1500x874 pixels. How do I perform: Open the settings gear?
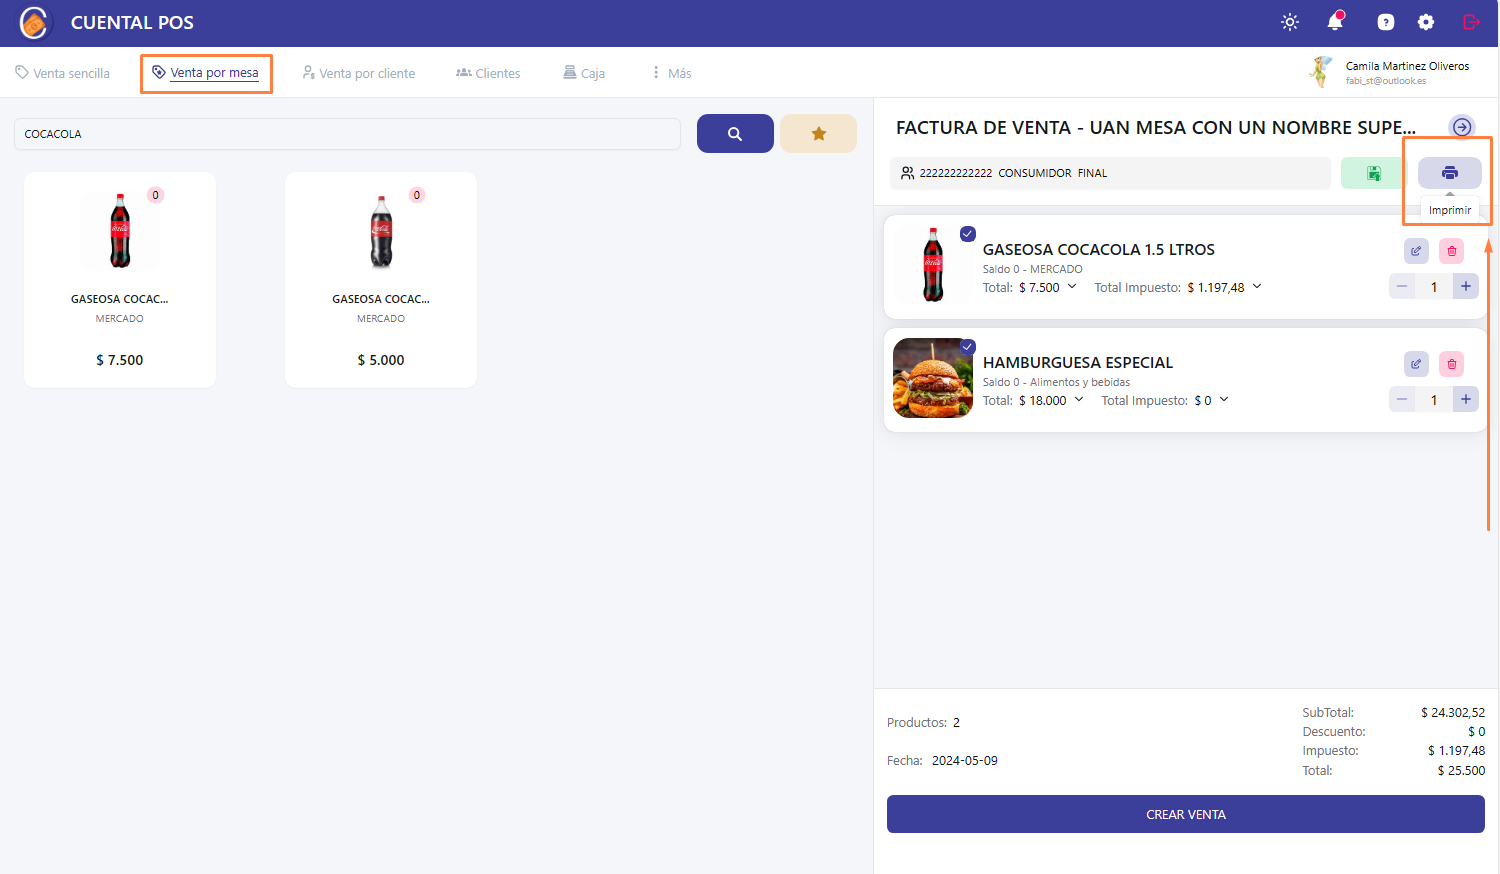click(1426, 22)
